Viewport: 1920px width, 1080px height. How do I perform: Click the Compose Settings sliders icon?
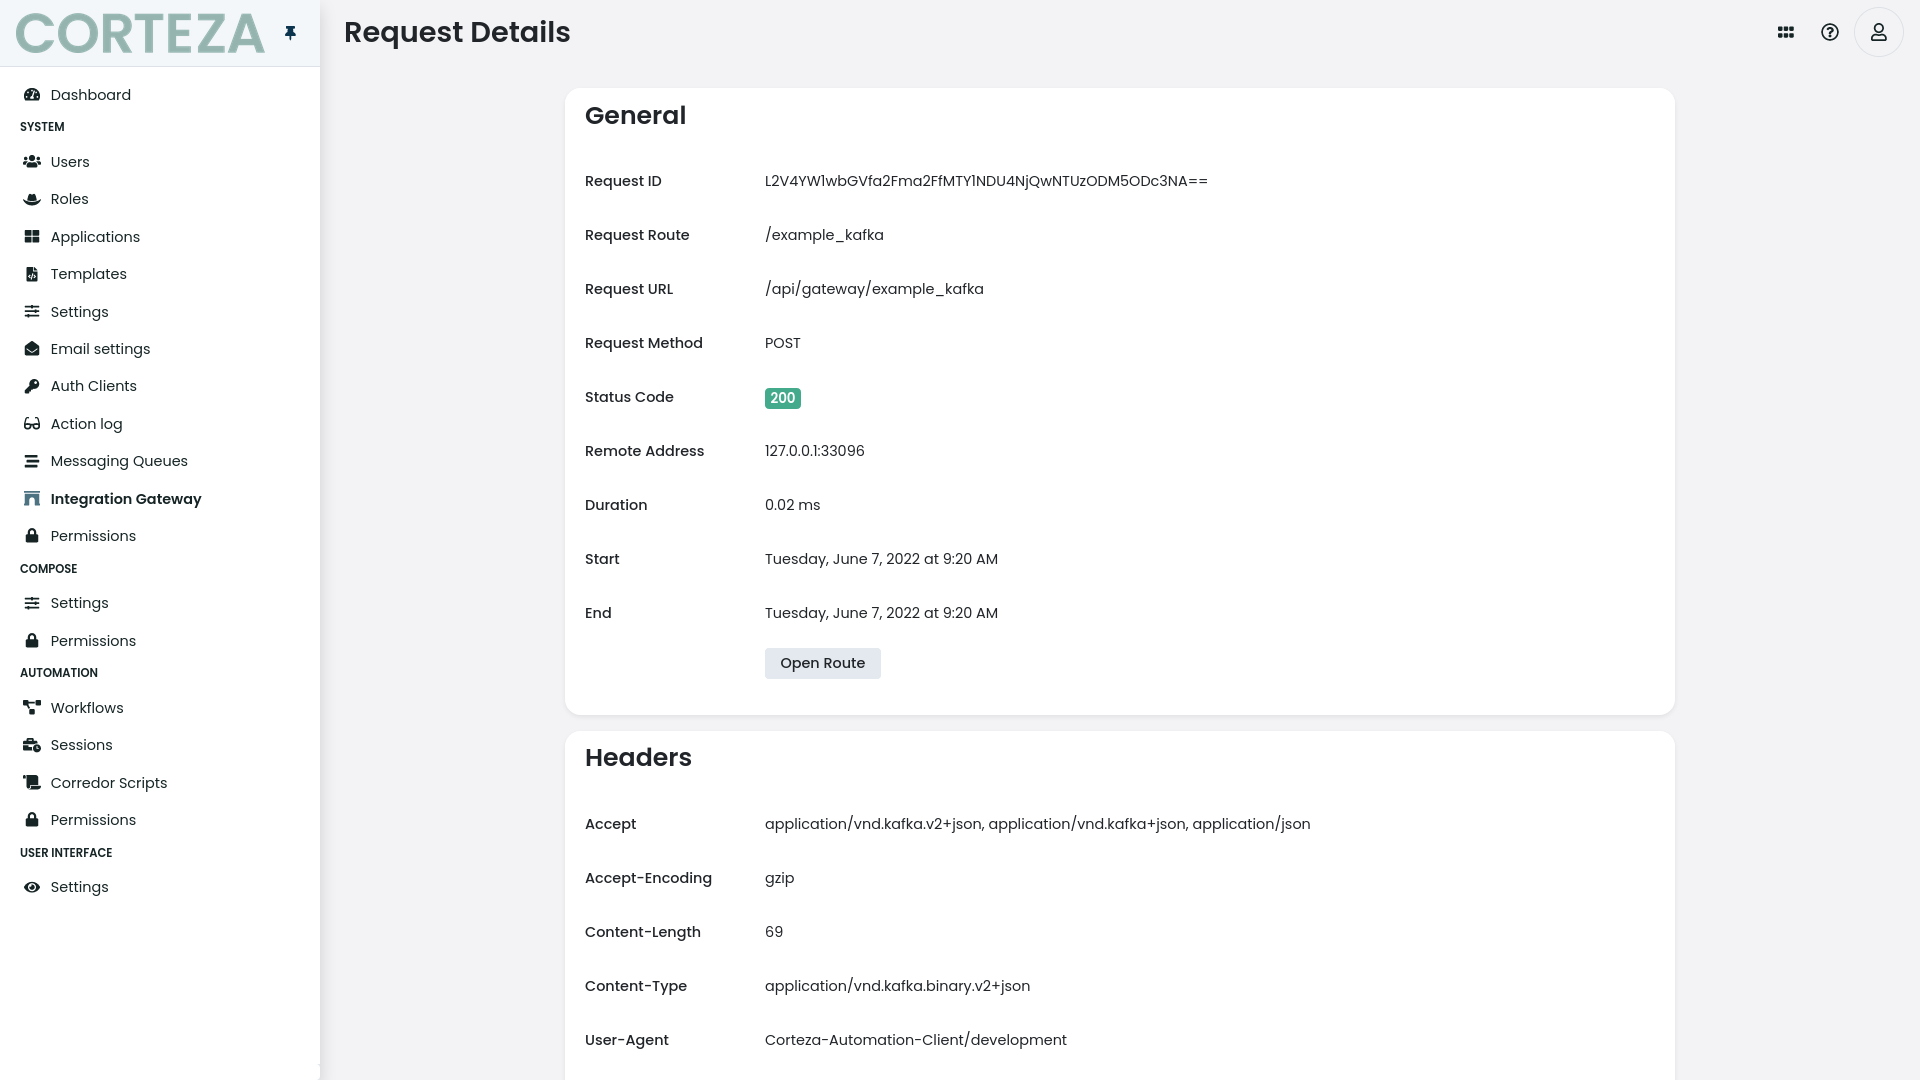pos(32,603)
